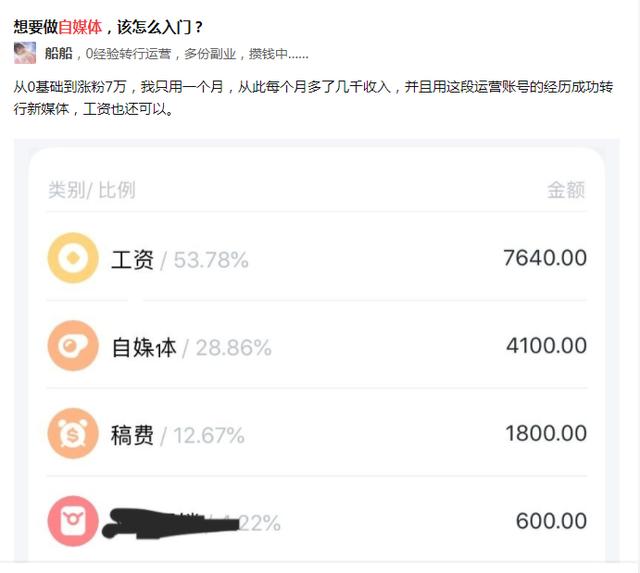Viewport: 640px width, 573px height.
Task: Click the 类别/比例 column header
Action: [92, 190]
